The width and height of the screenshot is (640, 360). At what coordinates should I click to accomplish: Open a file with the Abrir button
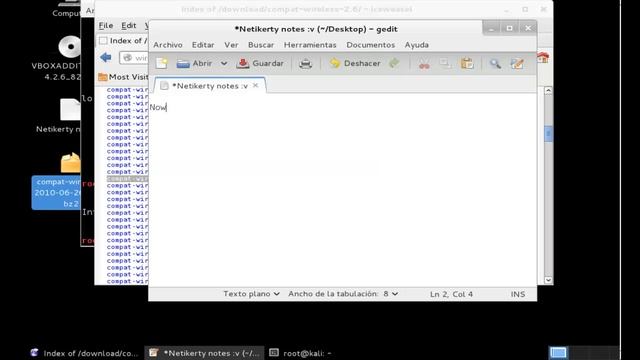click(194, 63)
